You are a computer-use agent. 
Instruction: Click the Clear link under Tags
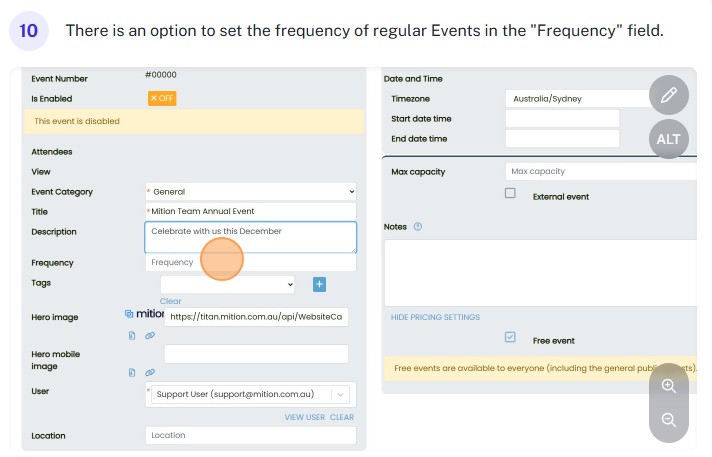pos(171,301)
